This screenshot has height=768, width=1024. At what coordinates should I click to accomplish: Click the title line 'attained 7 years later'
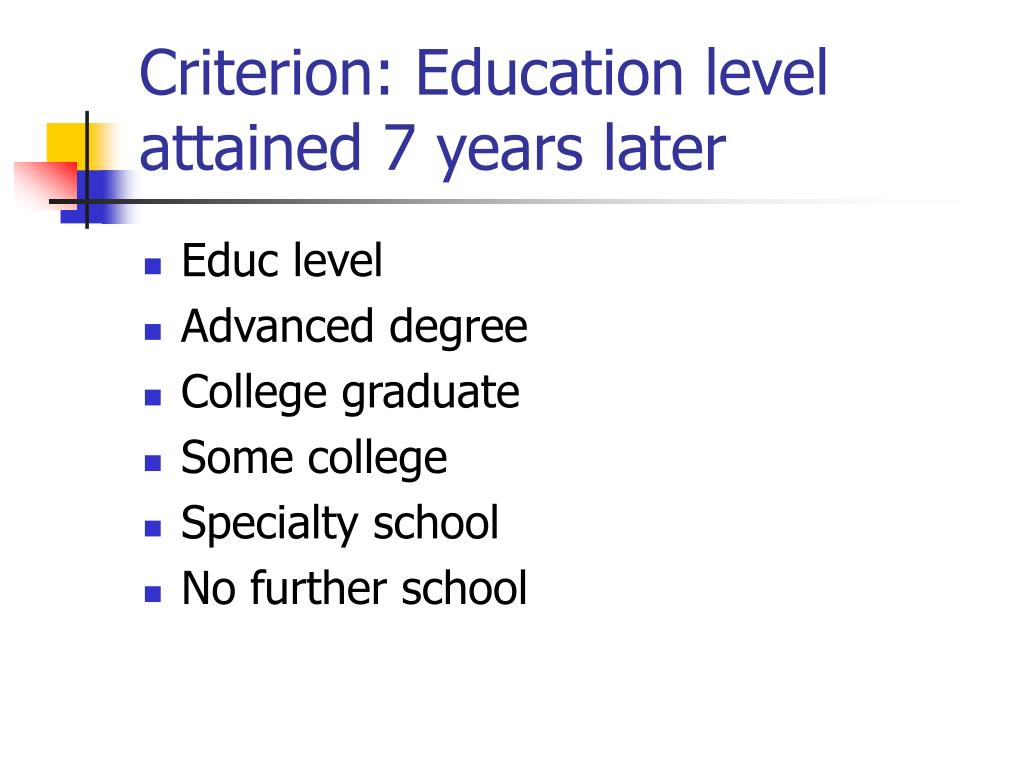(432, 149)
